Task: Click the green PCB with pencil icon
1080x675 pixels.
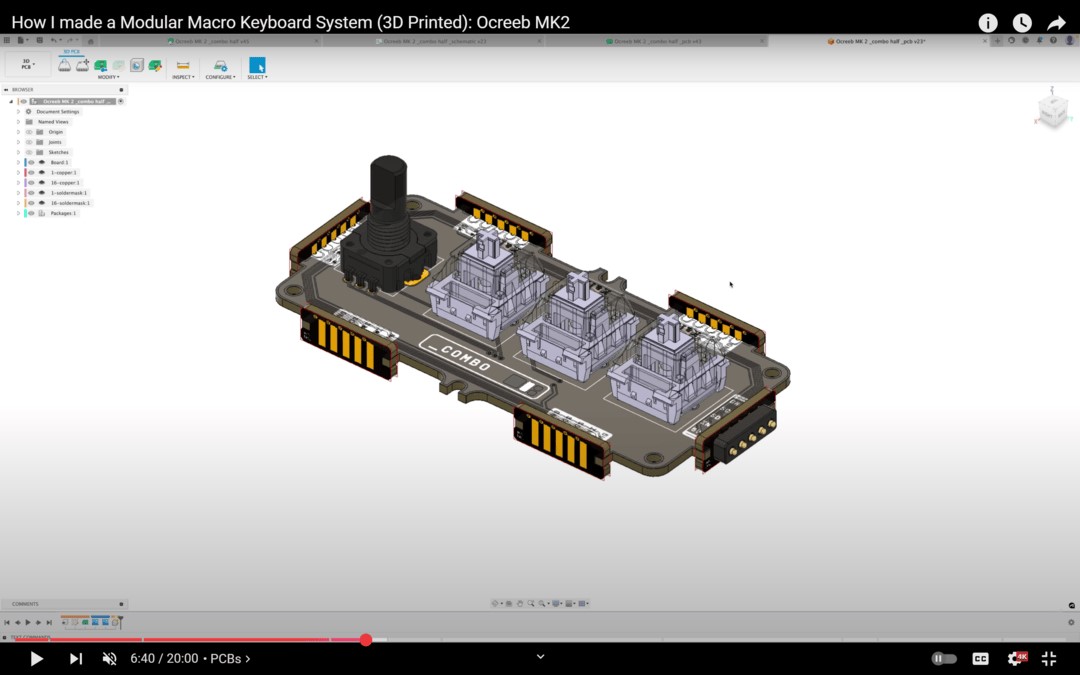Action: pos(155,65)
